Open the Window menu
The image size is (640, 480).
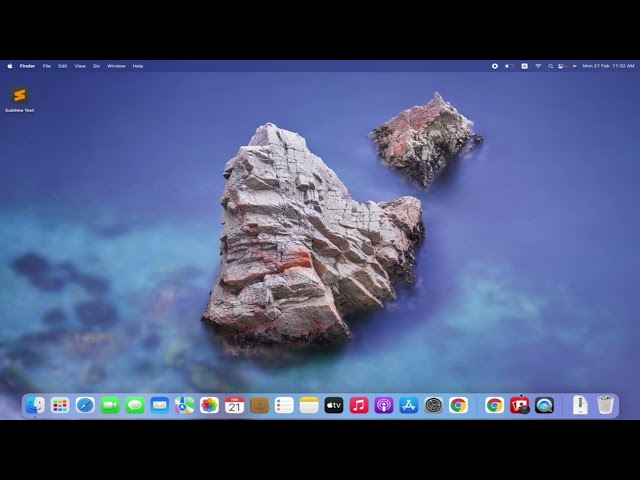116,66
